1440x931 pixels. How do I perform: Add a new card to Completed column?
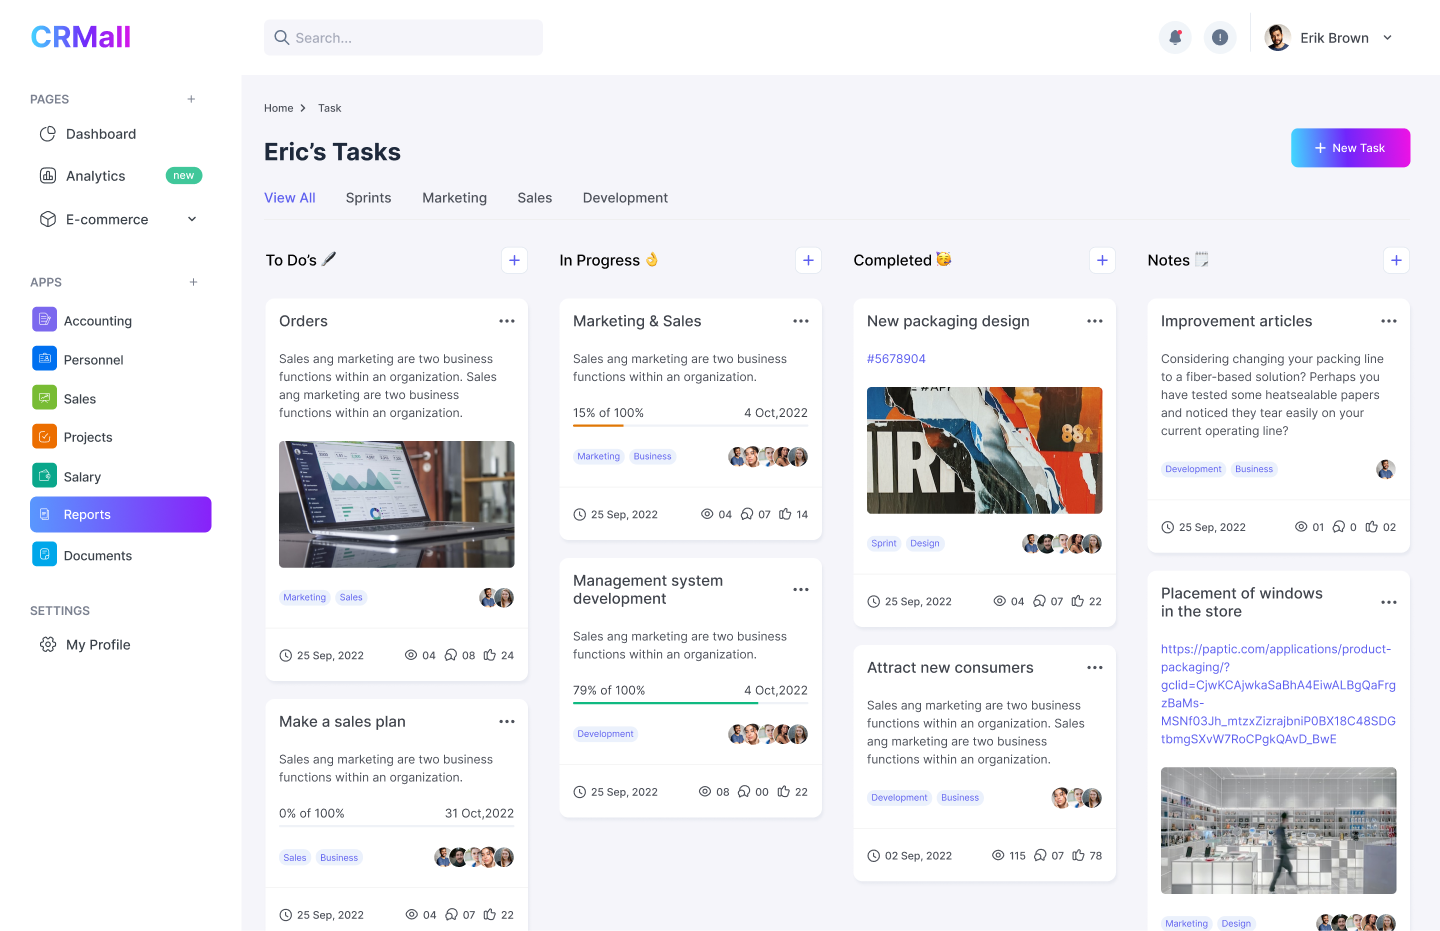click(1102, 260)
